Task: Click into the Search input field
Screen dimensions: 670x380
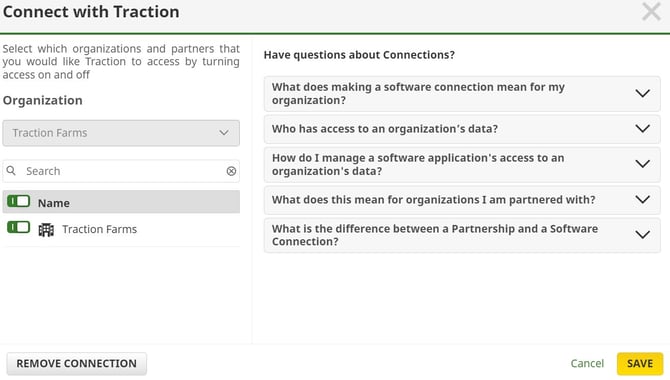Action: pos(121,171)
